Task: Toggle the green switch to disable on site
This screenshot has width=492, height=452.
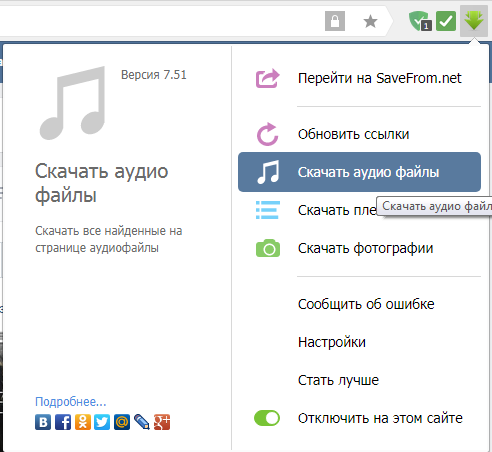Action: pos(267,418)
